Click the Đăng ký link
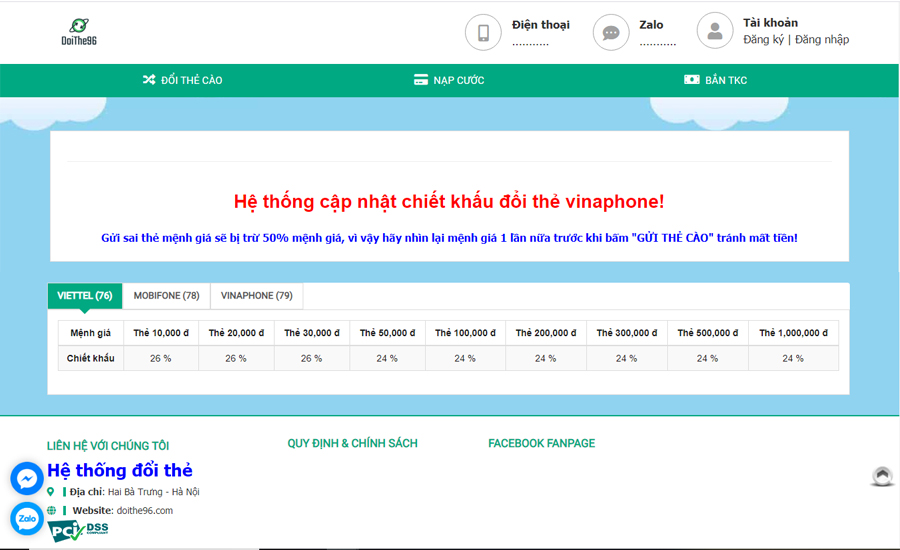 click(x=763, y=40)
